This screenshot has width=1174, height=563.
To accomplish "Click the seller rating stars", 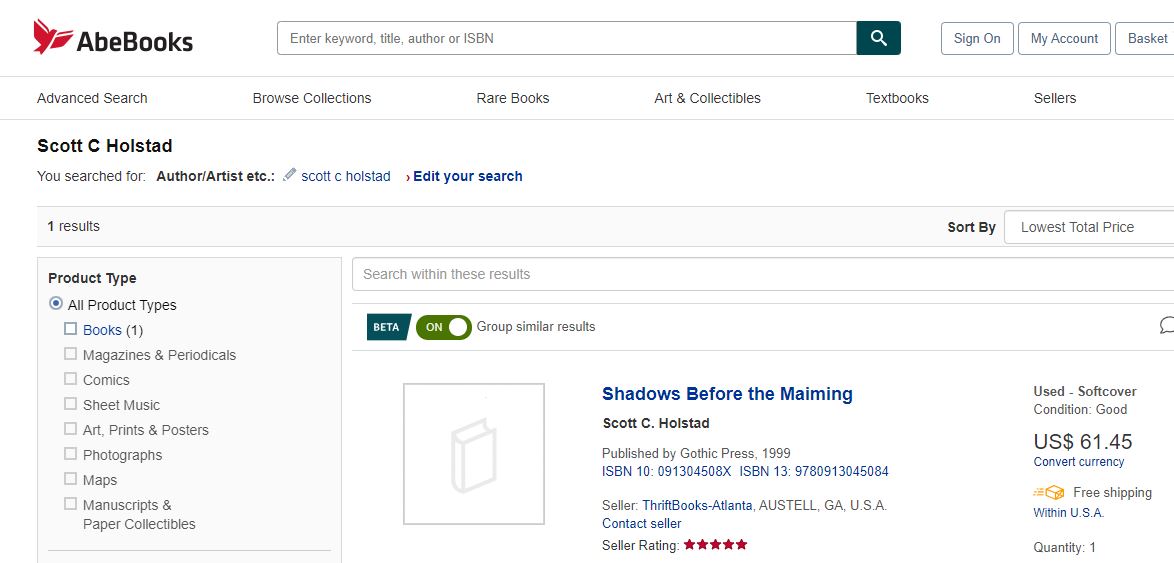I will tap(715, 545).
